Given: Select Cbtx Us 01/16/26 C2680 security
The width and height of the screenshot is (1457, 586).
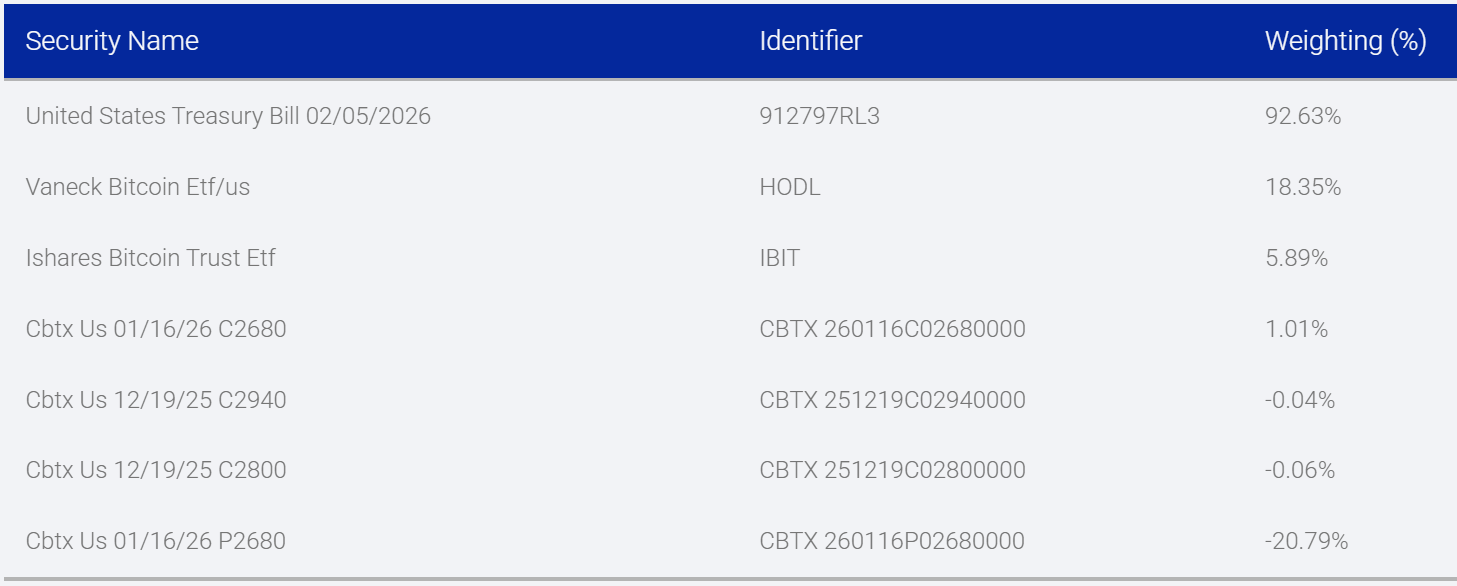Looking at the screenshot, I should pos(156,329).
